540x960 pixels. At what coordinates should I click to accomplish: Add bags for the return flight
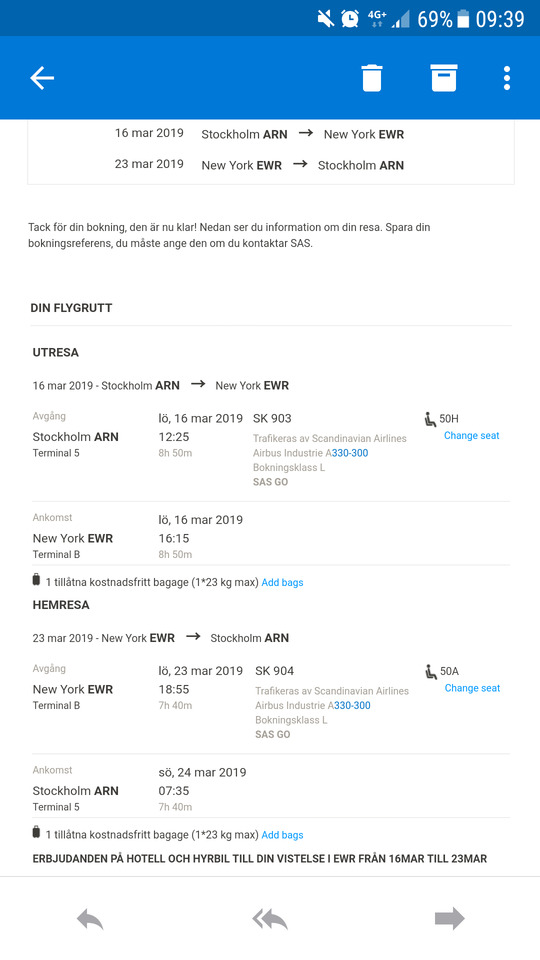pos(282,834)
